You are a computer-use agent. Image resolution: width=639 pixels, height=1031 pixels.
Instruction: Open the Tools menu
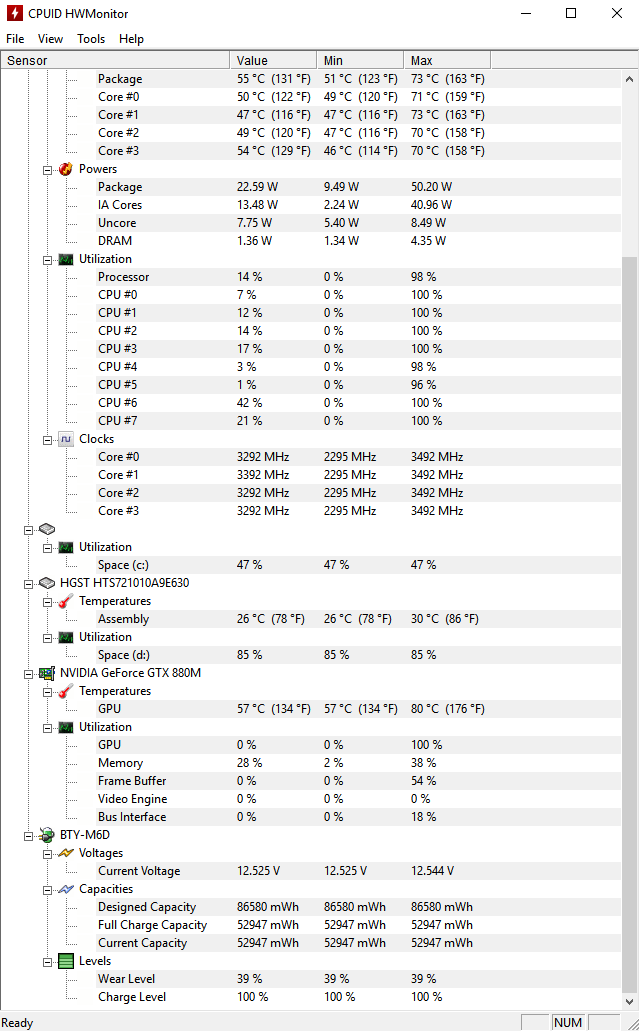click(91, 39)
